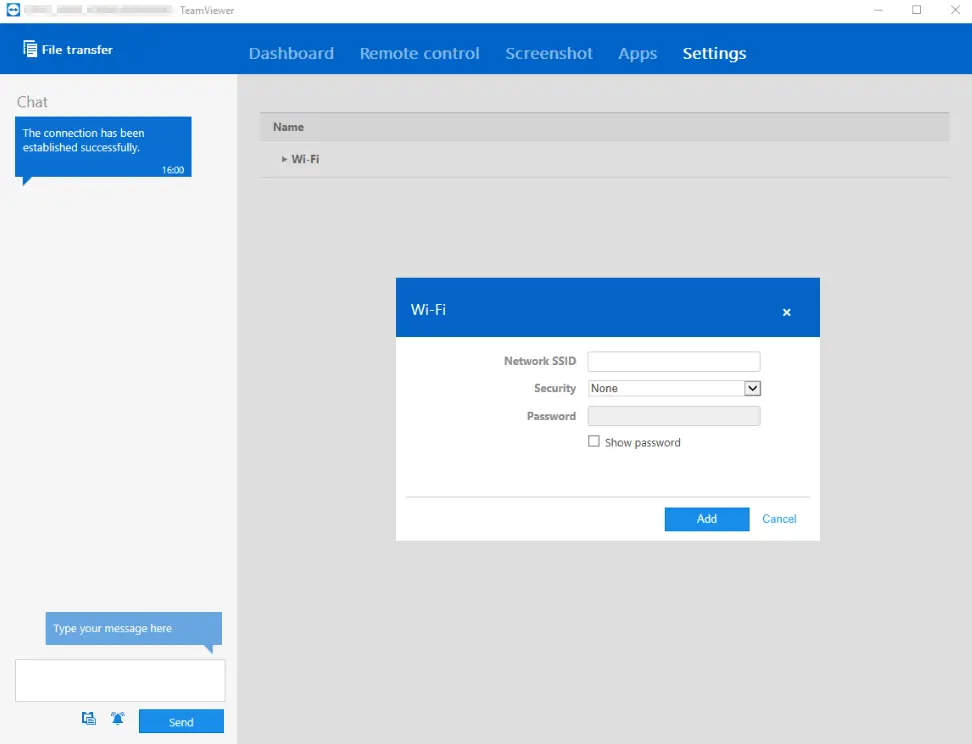Image resolution: width=972 pixels, height=744 pixels.
Task: Go to the Screenshot tab
Action: (x=549, y=53)
